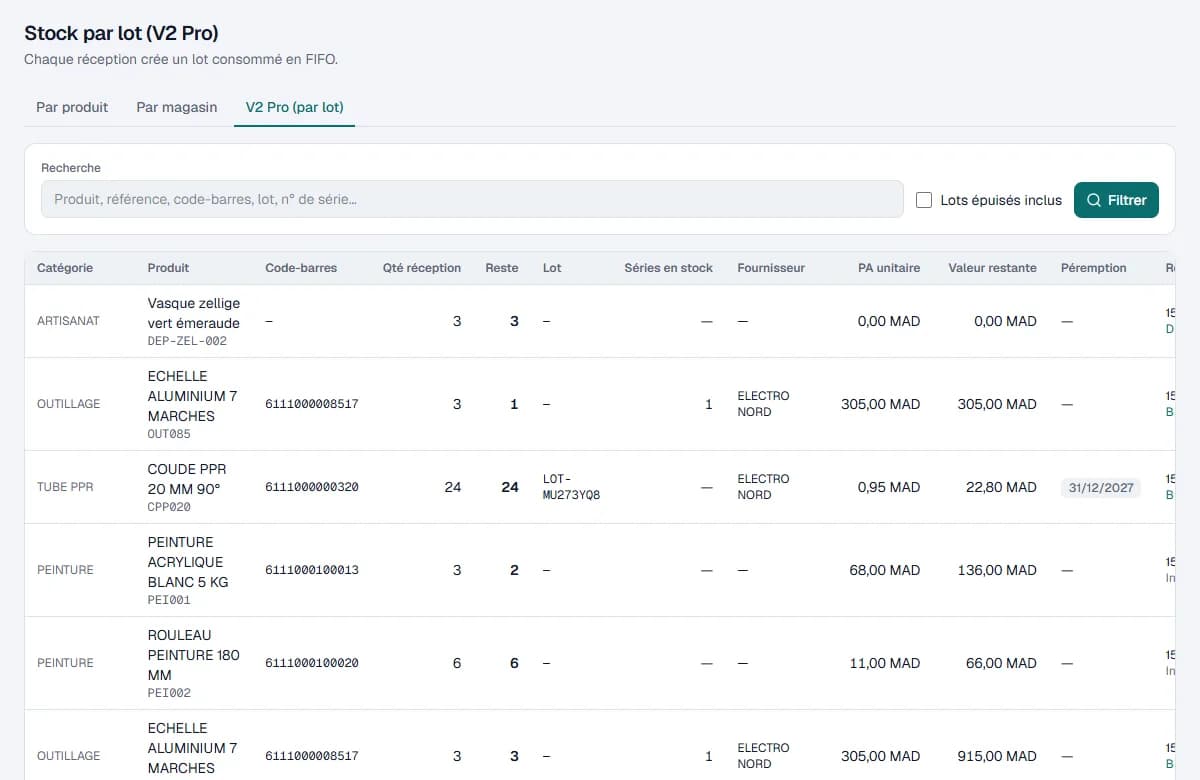Enable the Lots épuisés inclus checkbox
Screen dimensions: 1200x780
(x=924, y=200)
